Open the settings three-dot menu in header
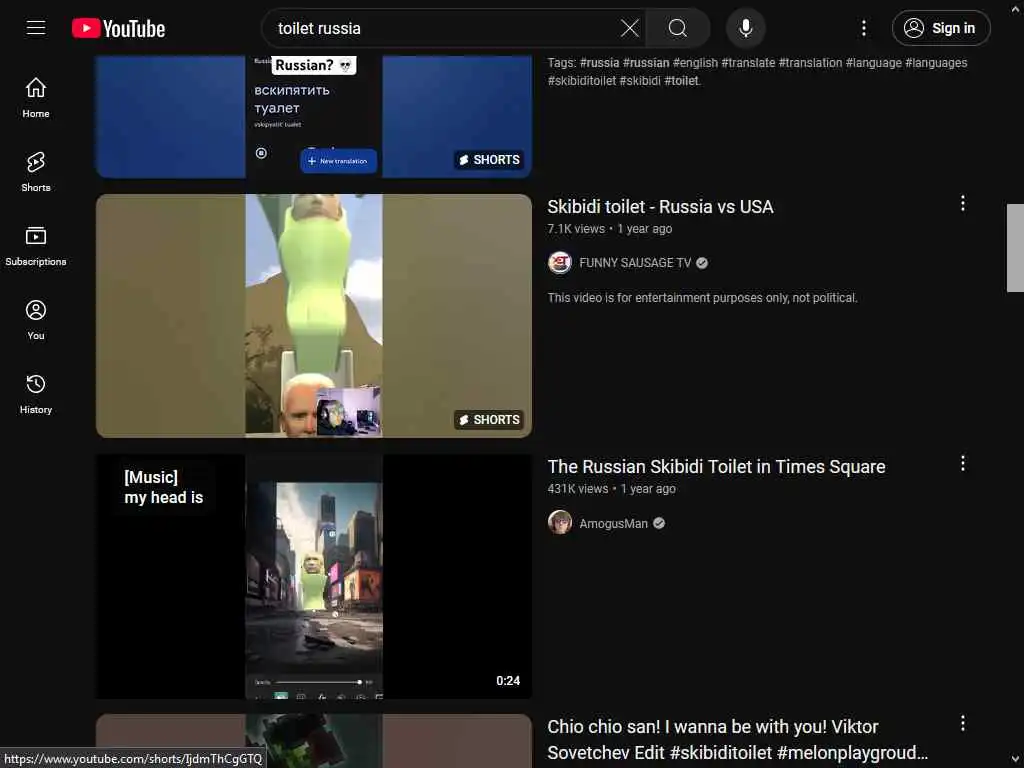 863,28
